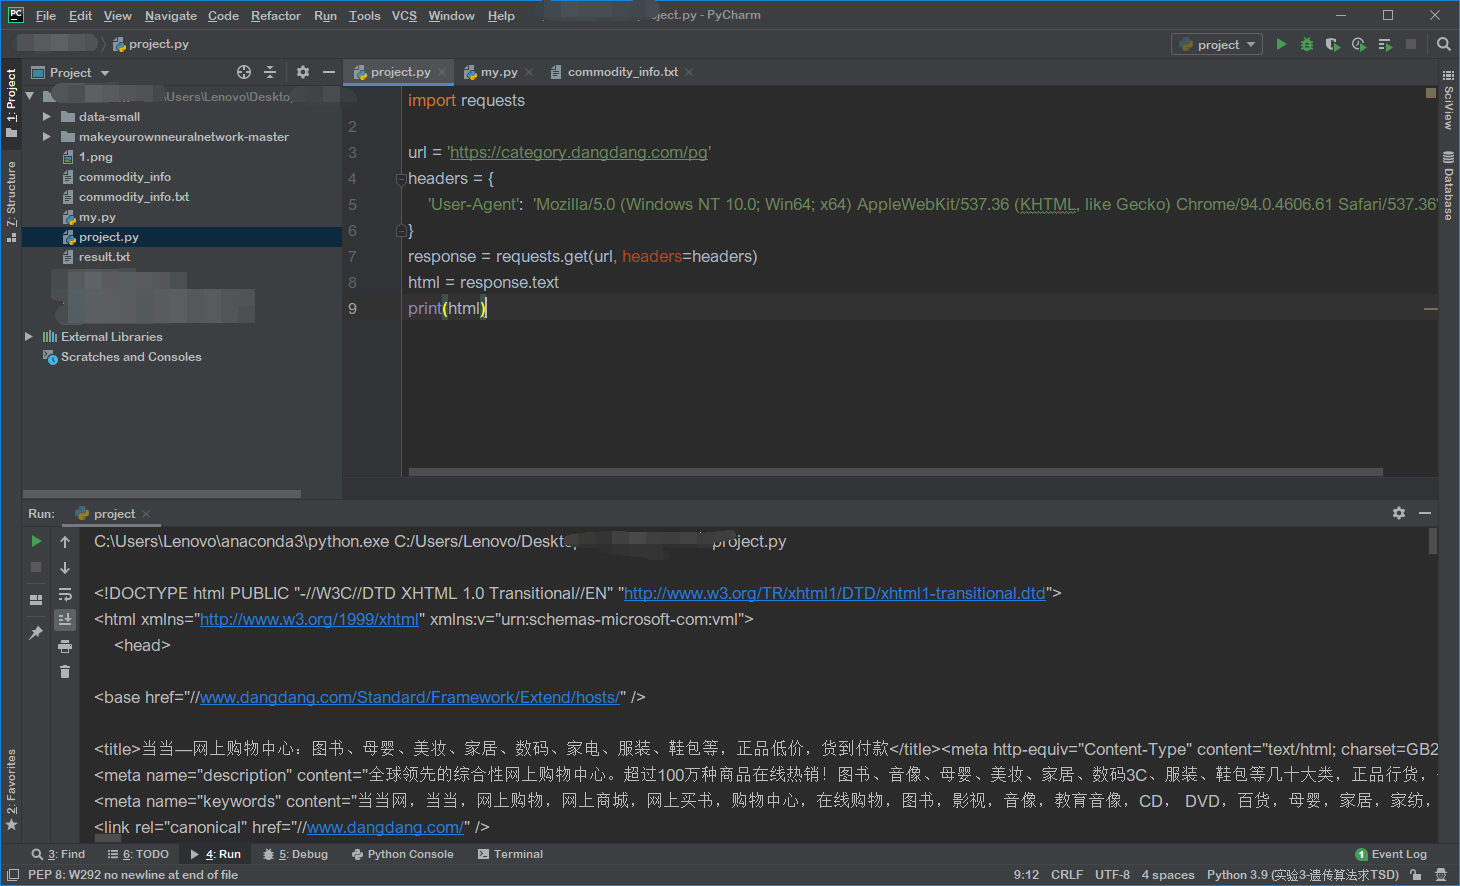1460x886 pixels.
Task: Collapse all in the Project panel
Action: (270, 72)
